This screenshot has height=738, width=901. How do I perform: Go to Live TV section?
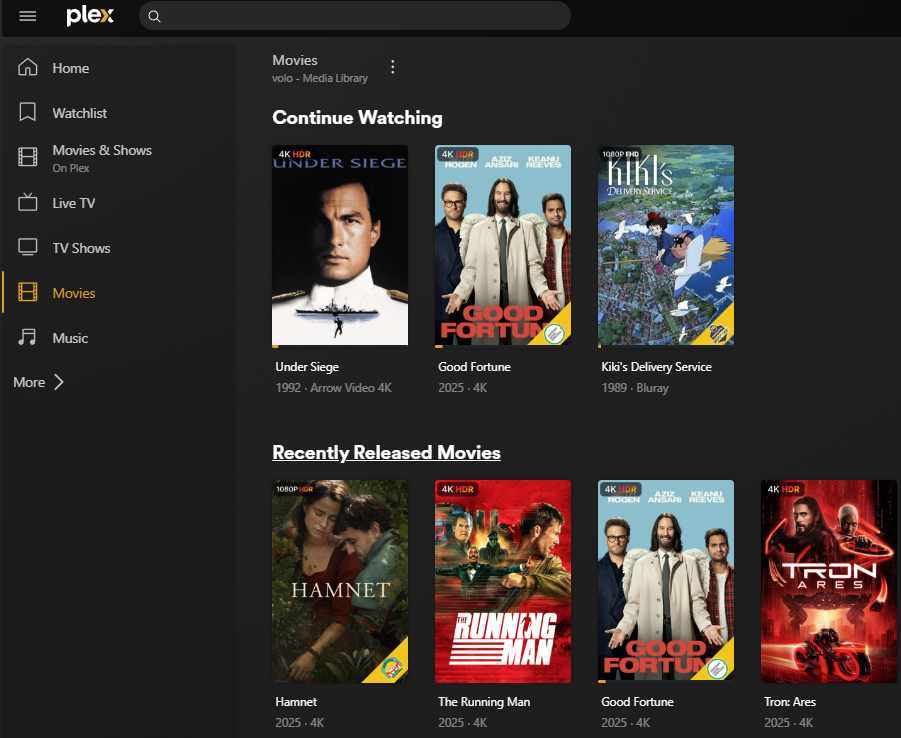click(74, 203)
